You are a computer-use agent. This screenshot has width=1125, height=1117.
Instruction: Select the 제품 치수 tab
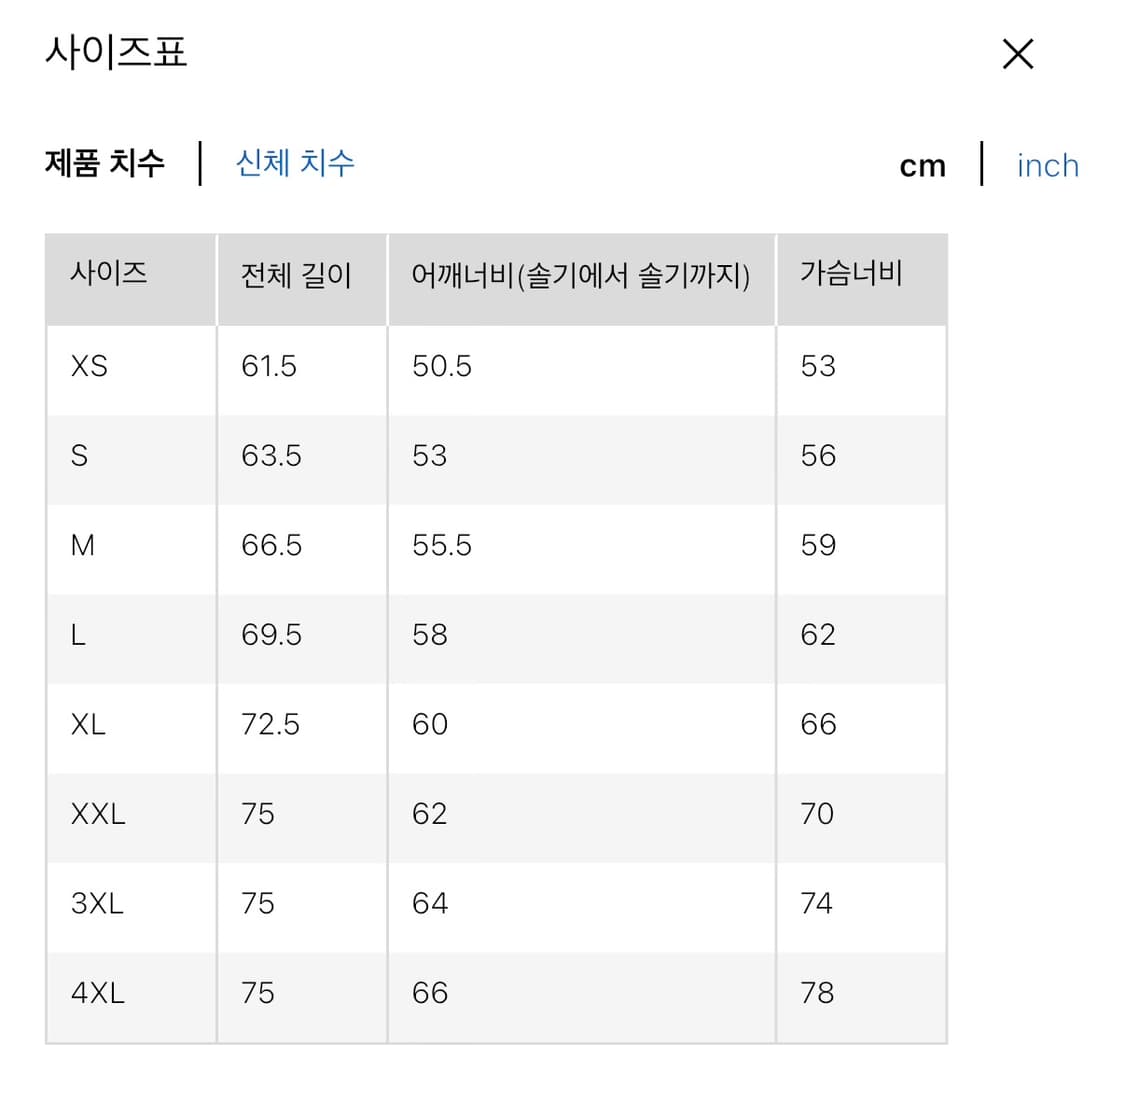tap(105, 162)
